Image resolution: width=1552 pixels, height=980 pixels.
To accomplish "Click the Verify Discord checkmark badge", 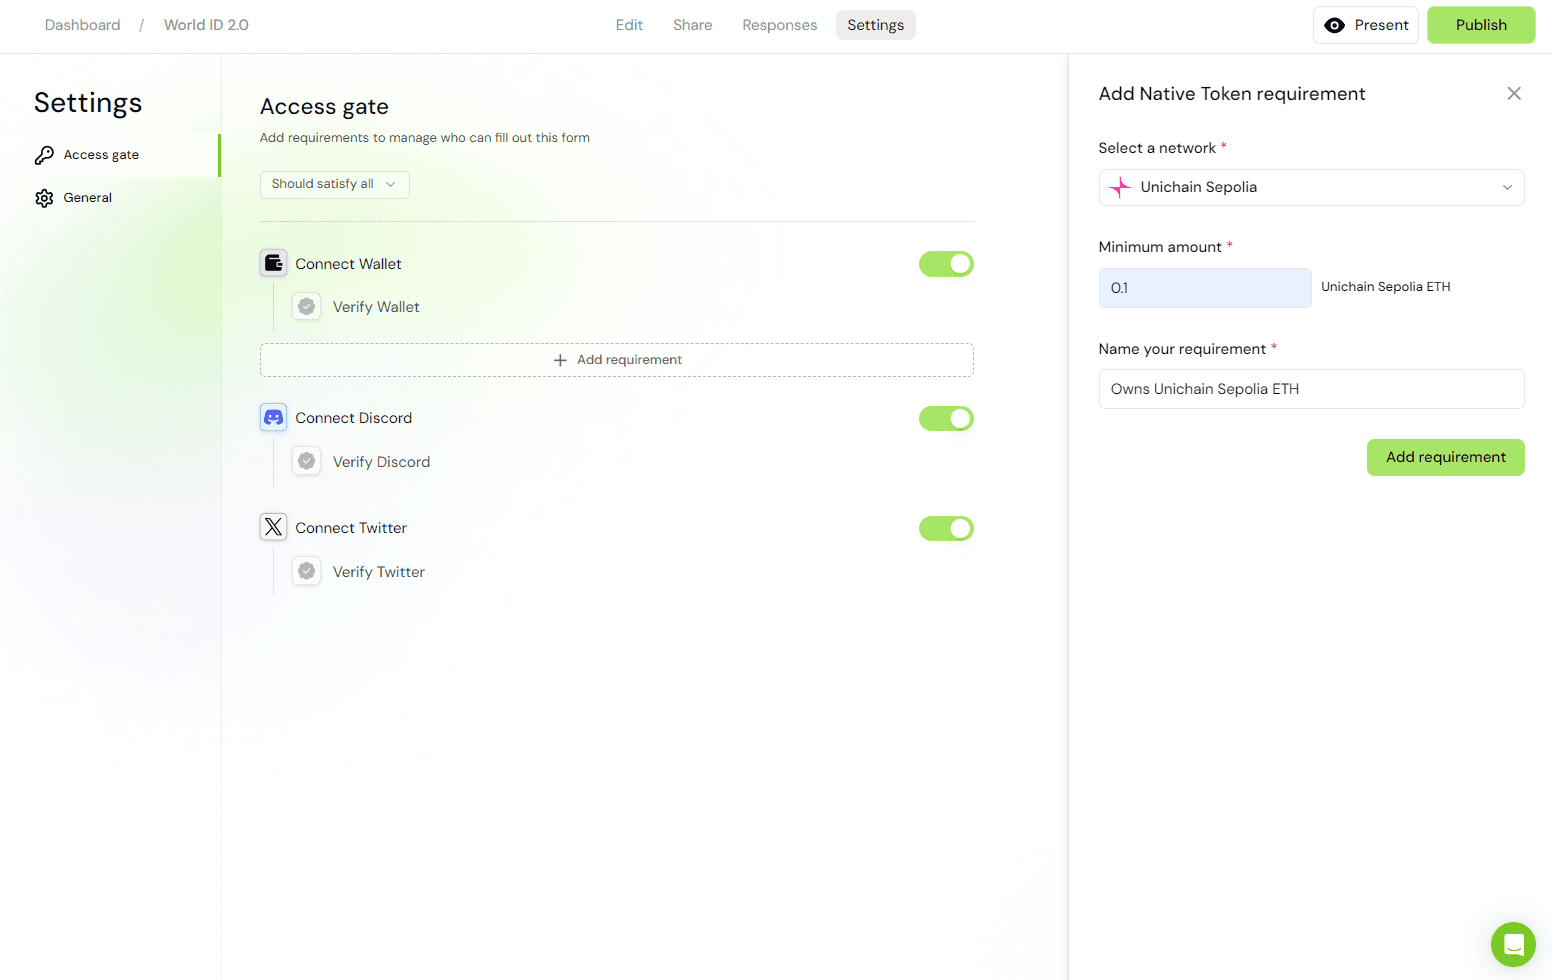I will pyautogui.click(x=307, y=461).
